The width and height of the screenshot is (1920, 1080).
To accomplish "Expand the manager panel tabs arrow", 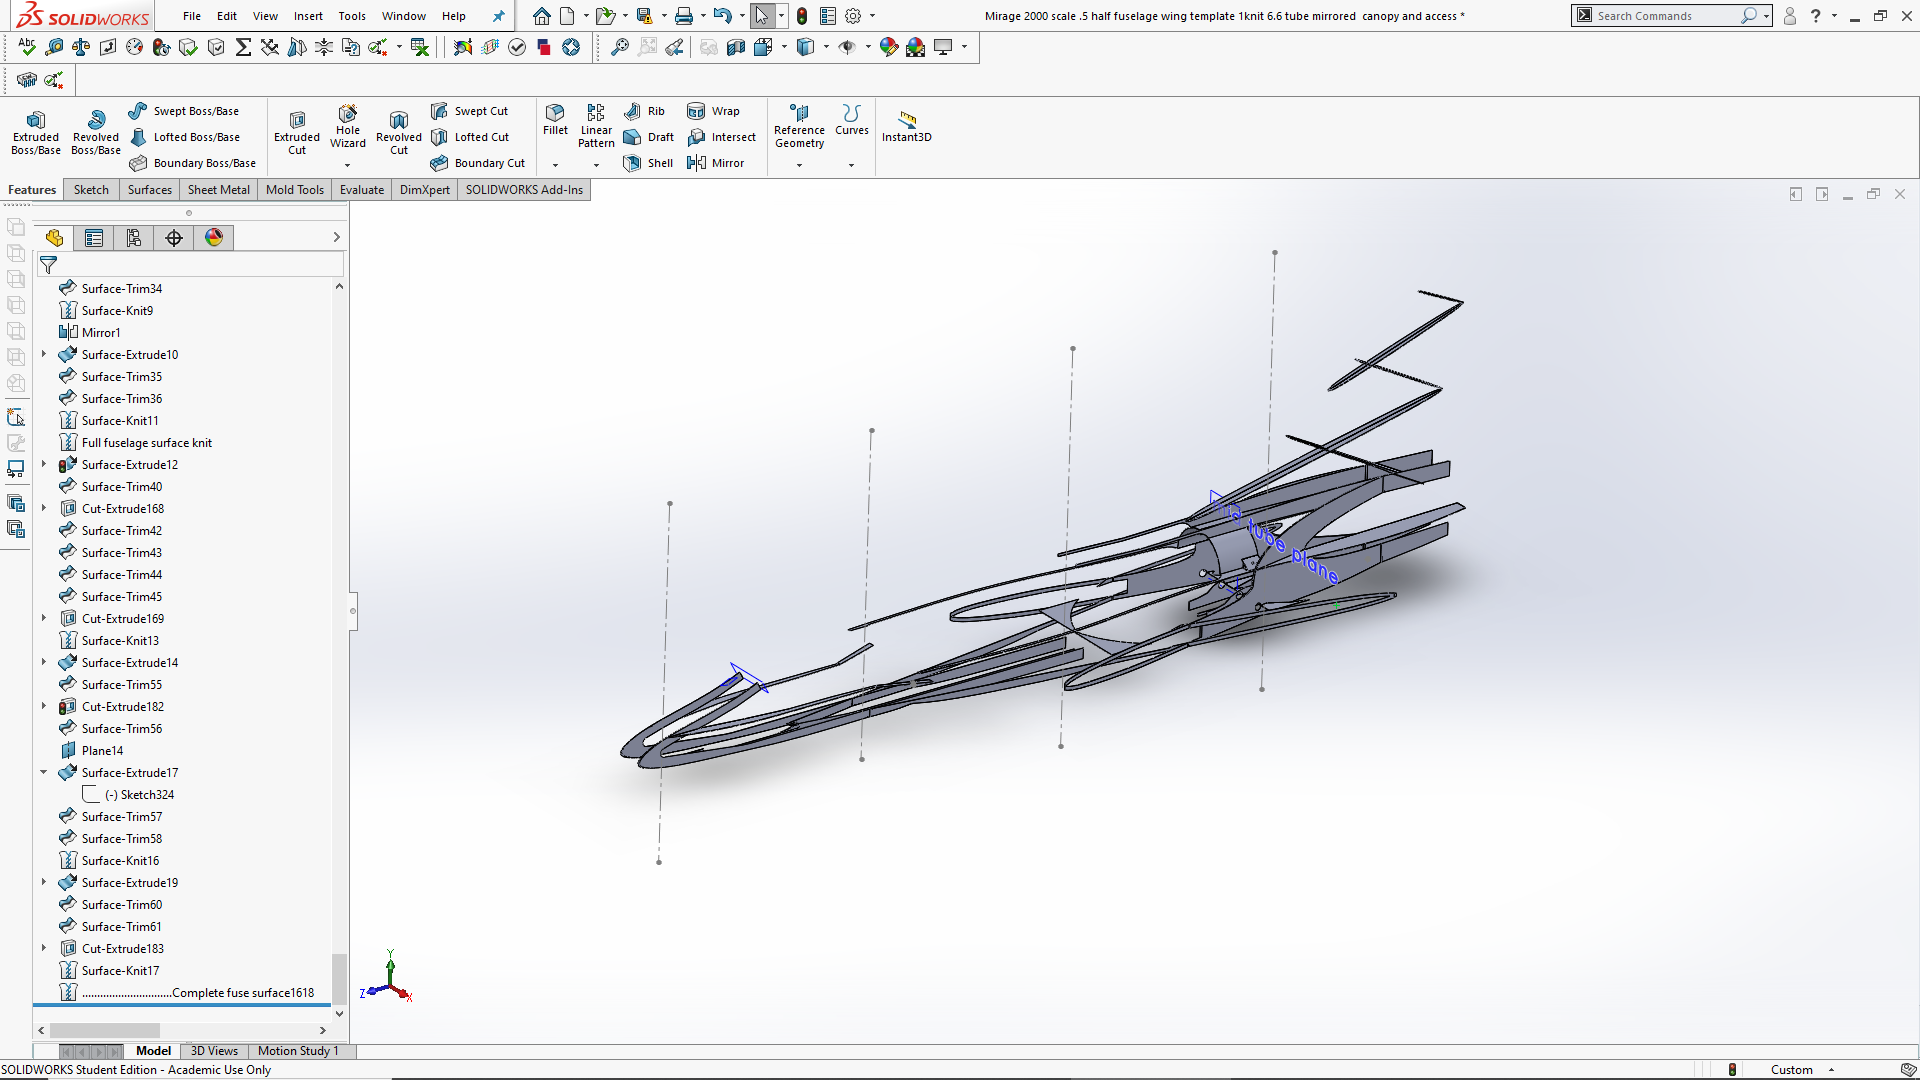I will (x=337, y=237).
